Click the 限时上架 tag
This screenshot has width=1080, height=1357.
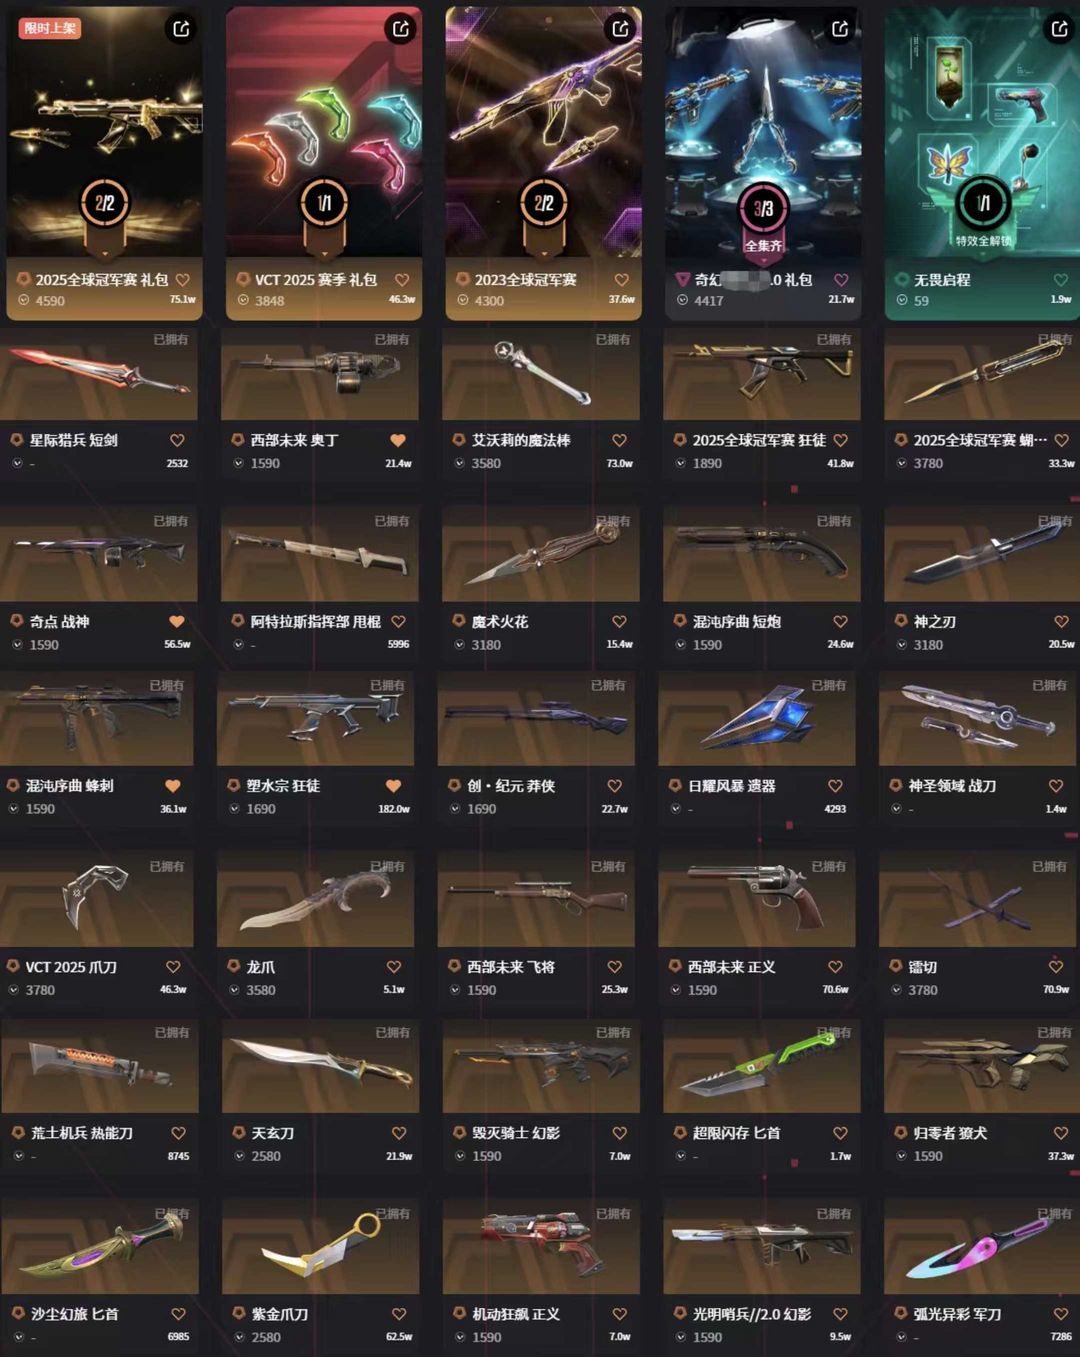[x=50, y=28]
